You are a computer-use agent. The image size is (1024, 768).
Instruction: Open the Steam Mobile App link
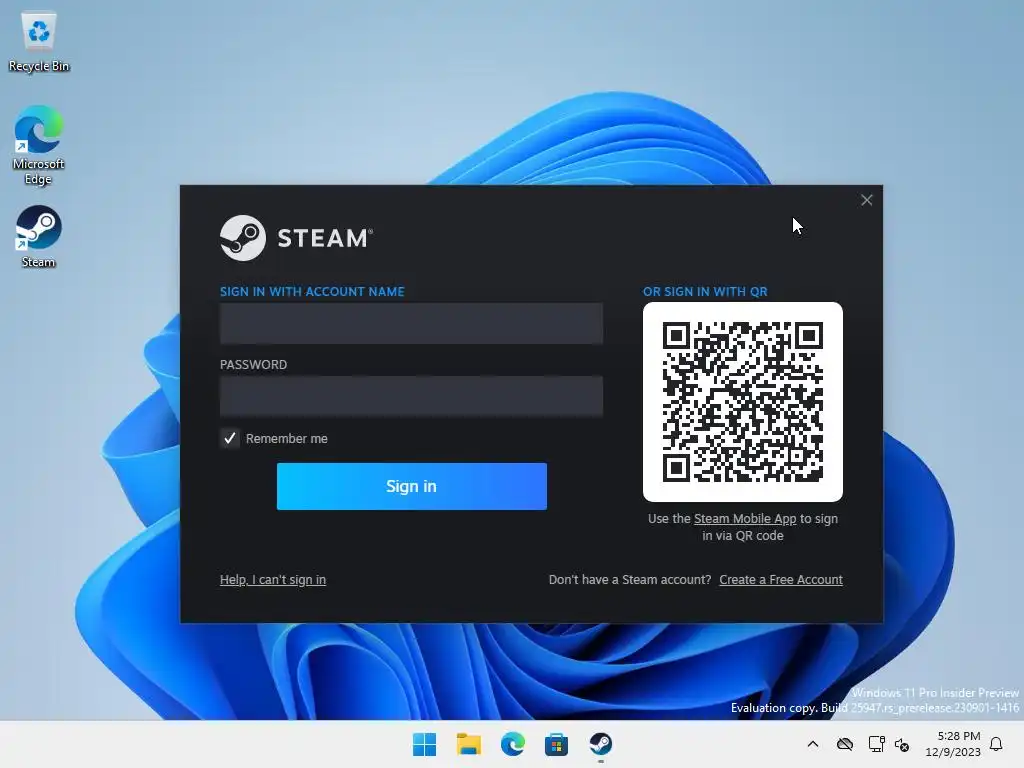pos(744,519)
